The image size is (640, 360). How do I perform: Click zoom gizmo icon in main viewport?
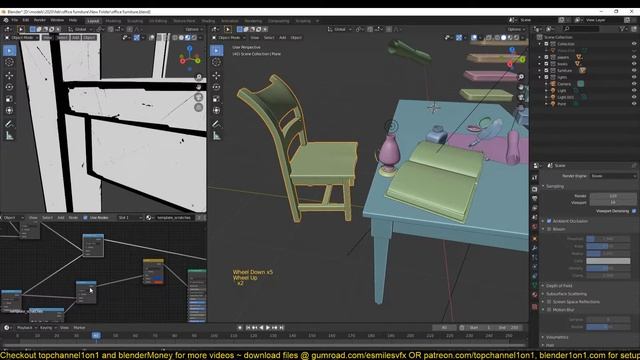(521, 77)
